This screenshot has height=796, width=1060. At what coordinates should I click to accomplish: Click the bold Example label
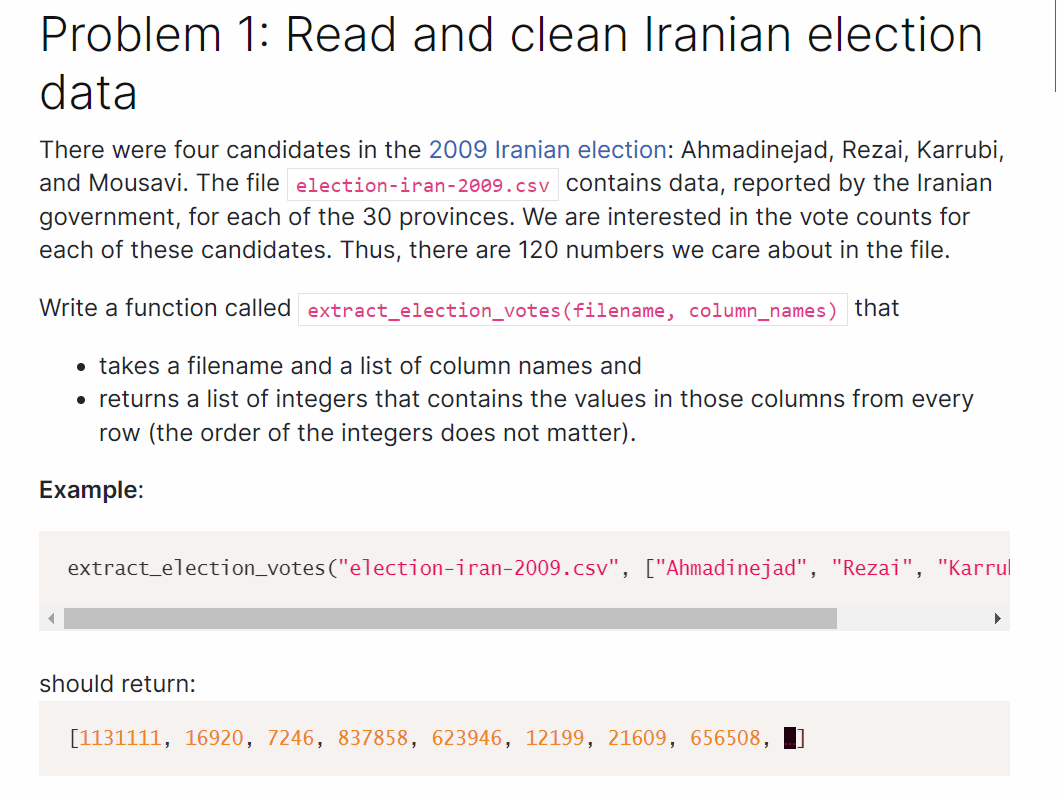pyautogui.click(x=91, y=490)
